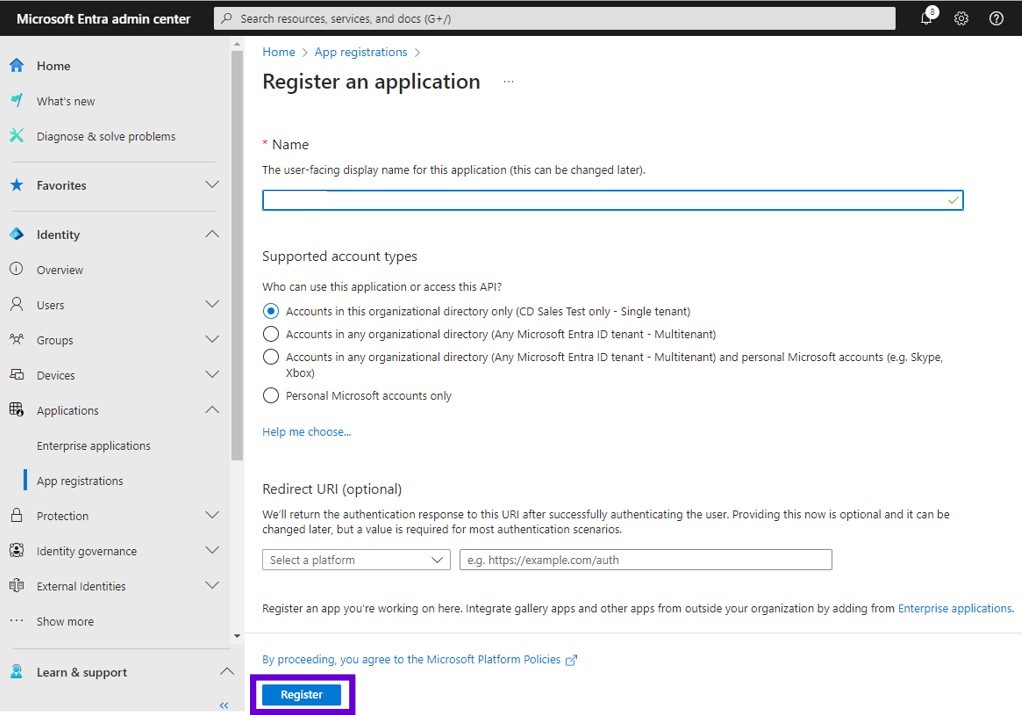Click the Applications grid icon
Screen dimensions: 1022x715
click(17, 410)
